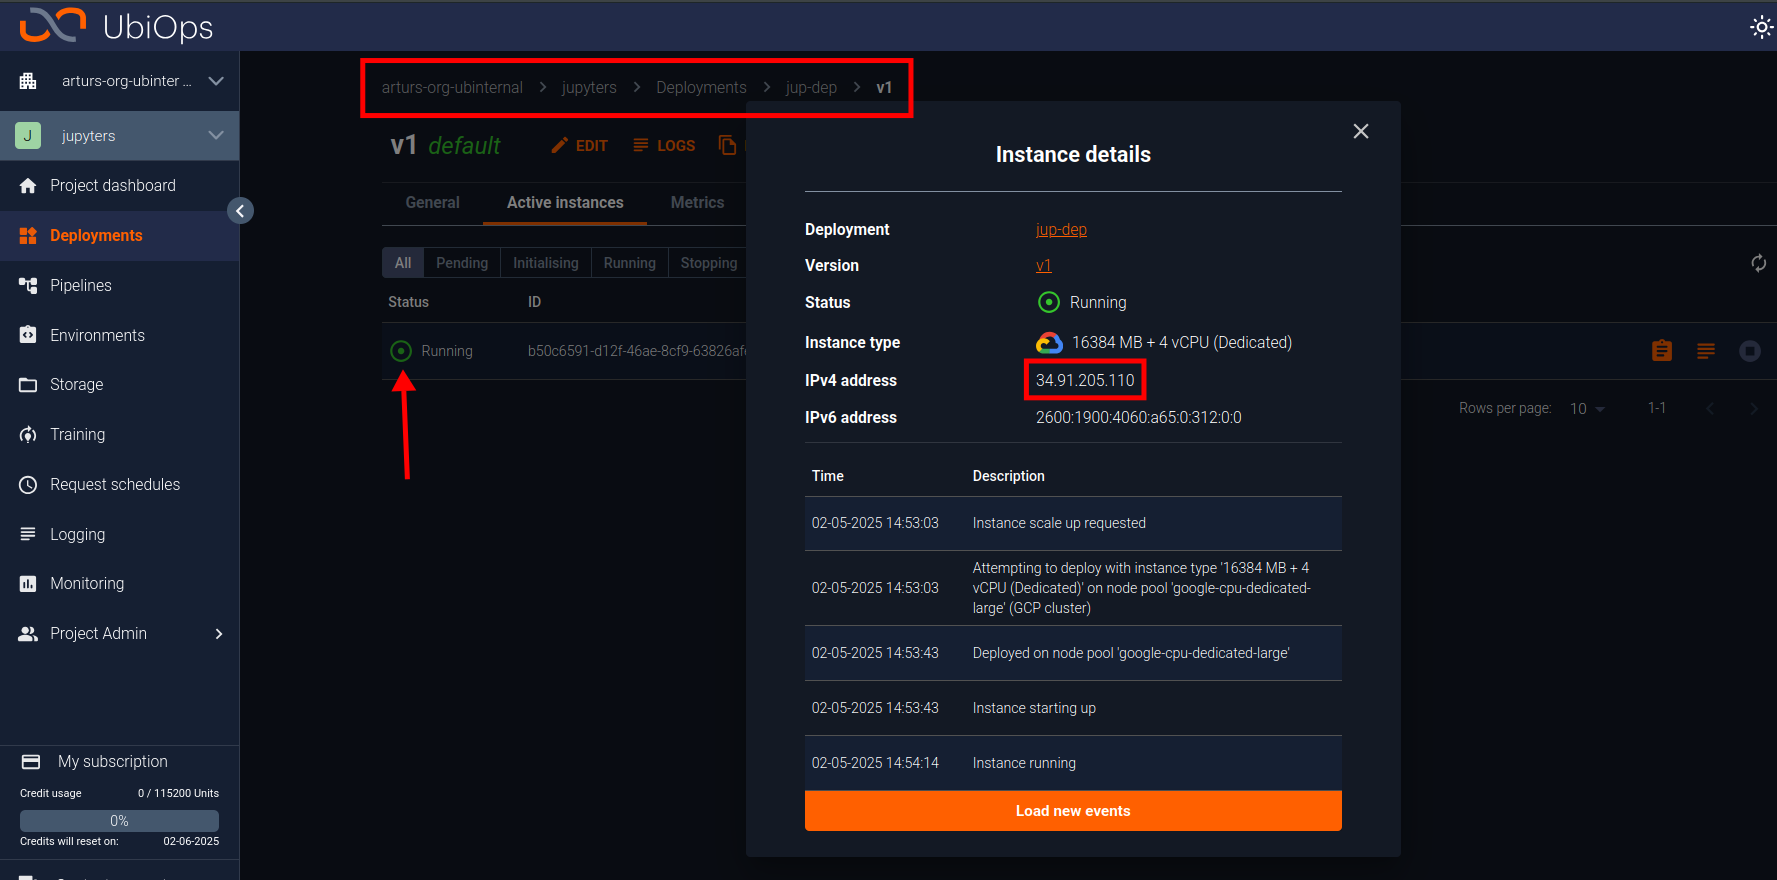This screenshot has height=880, width=1777.
Task: Select the All status filter
Action: (x=403, y=263)
